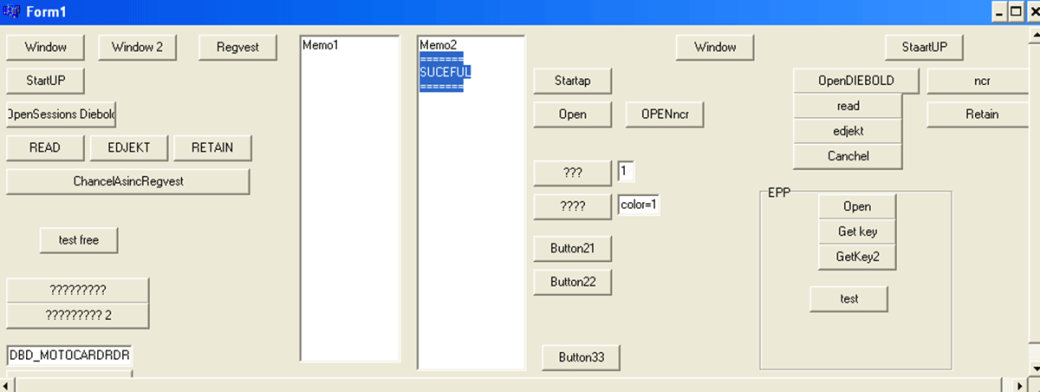1040x392 pixels.
Task: Click vertical scrollbar down arrow
Action: pyautogui.click(x=1035, y=369)
